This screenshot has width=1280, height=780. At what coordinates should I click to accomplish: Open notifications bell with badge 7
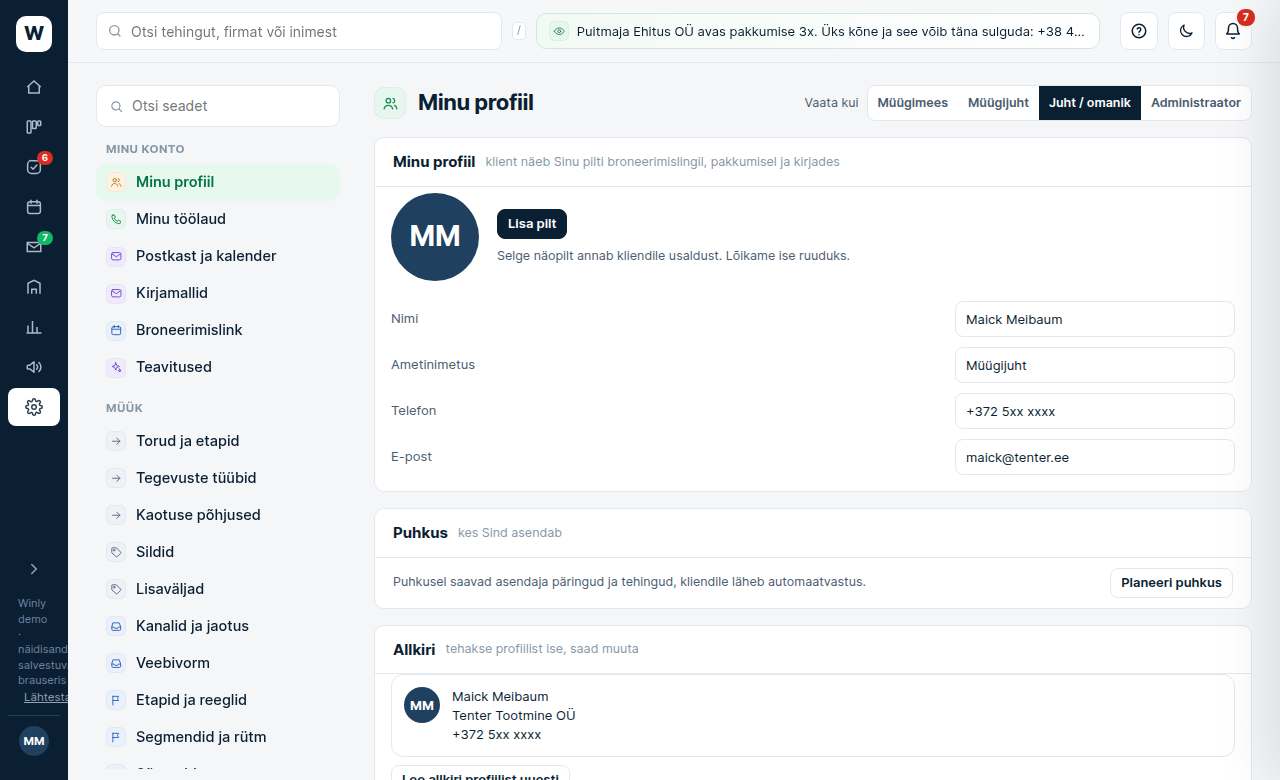[x=1233, y=31]
